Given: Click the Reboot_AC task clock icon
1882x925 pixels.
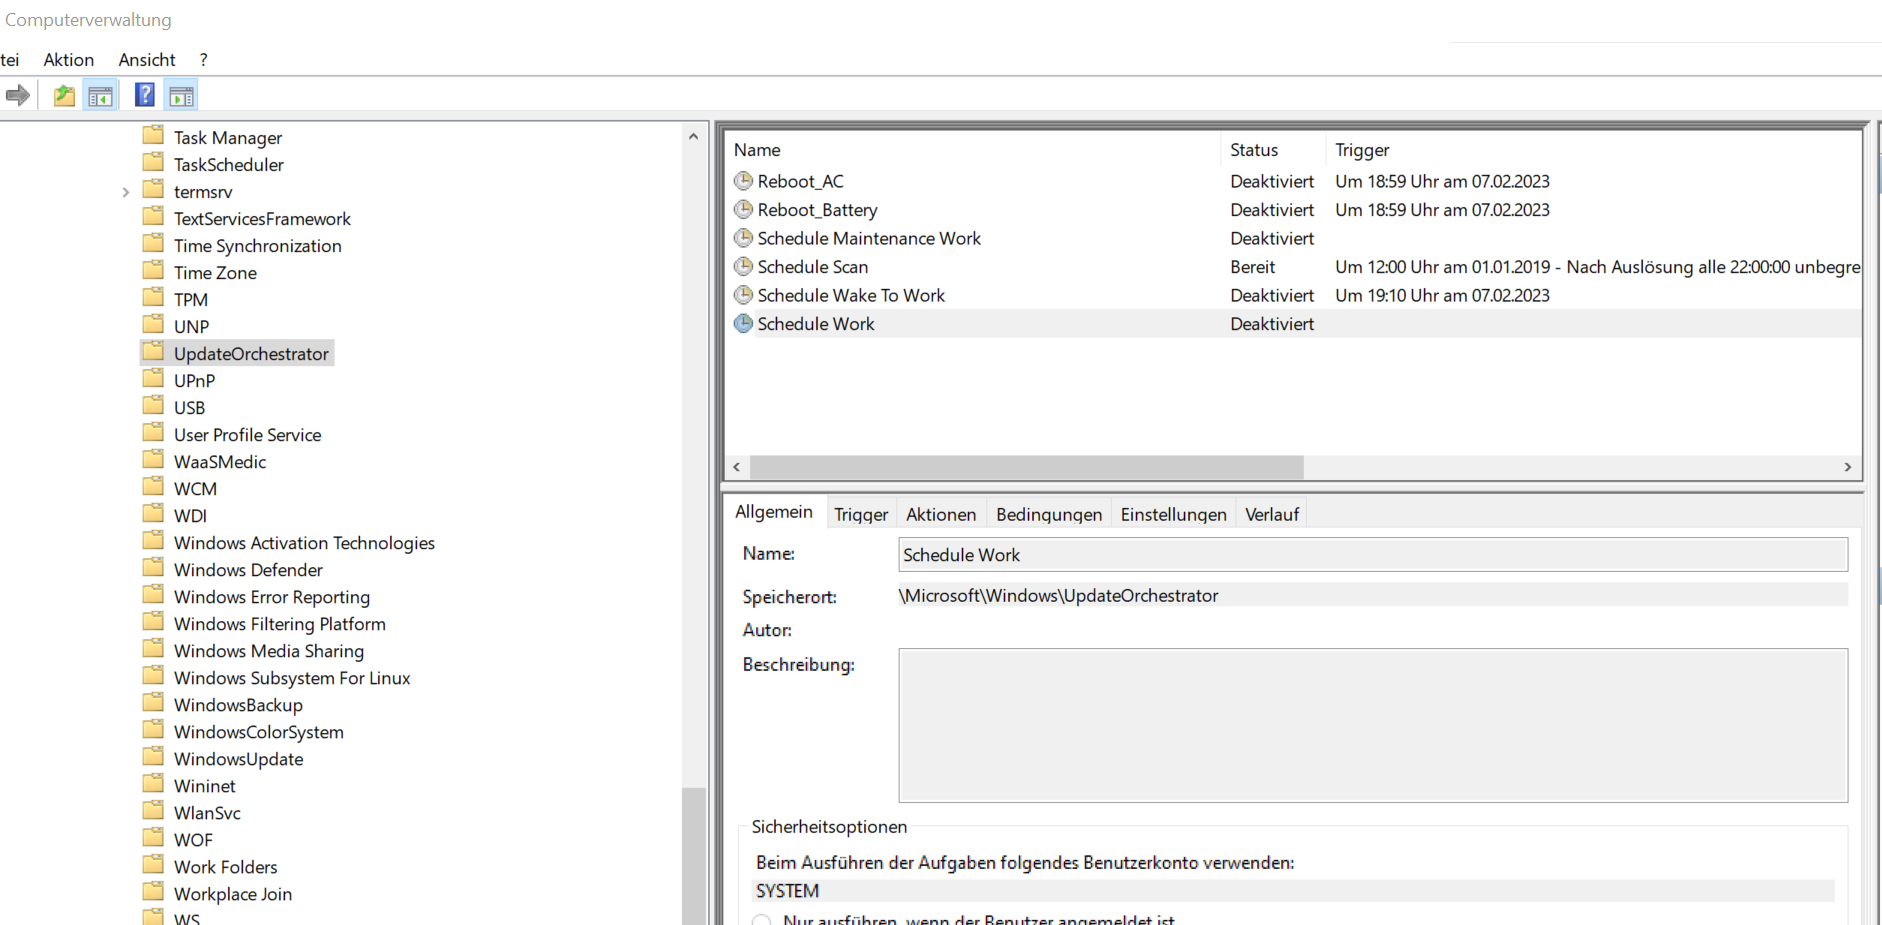Looking at the screenshot, I should point(743,181).
